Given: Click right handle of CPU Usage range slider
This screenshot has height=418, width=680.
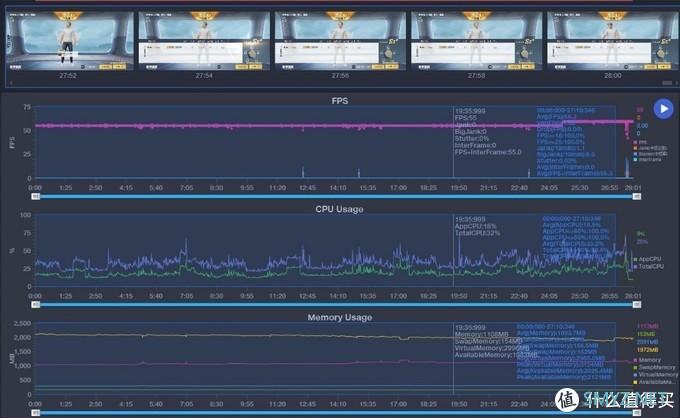Looking at the screenshot, I should 637,305.
